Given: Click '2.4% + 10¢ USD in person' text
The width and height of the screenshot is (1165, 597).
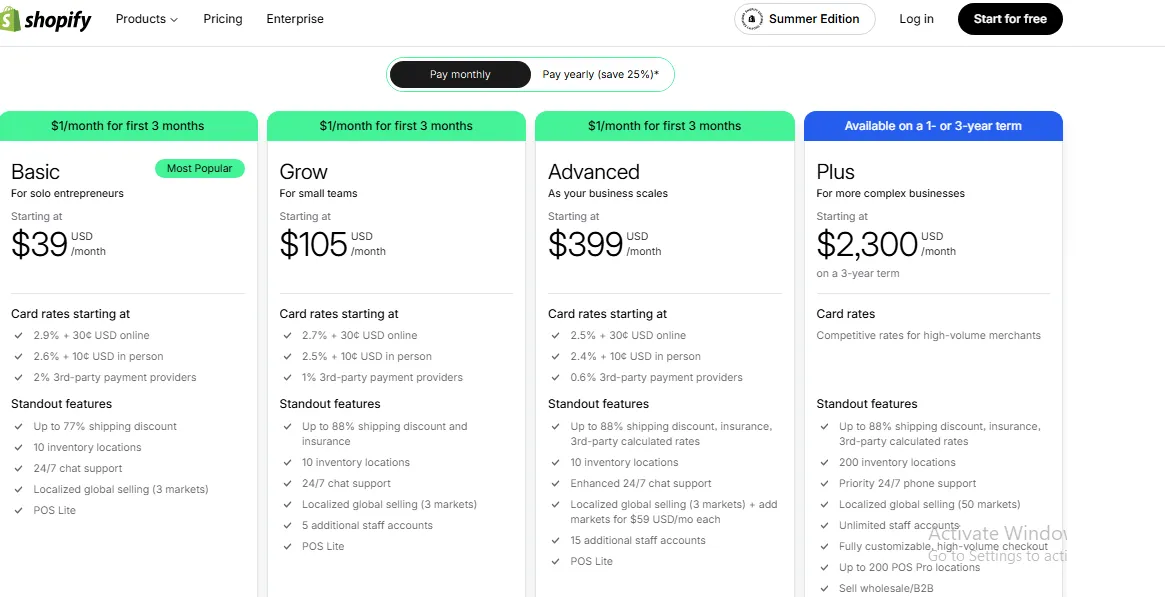Looking at the screenshot, I should tap(635, 356).
